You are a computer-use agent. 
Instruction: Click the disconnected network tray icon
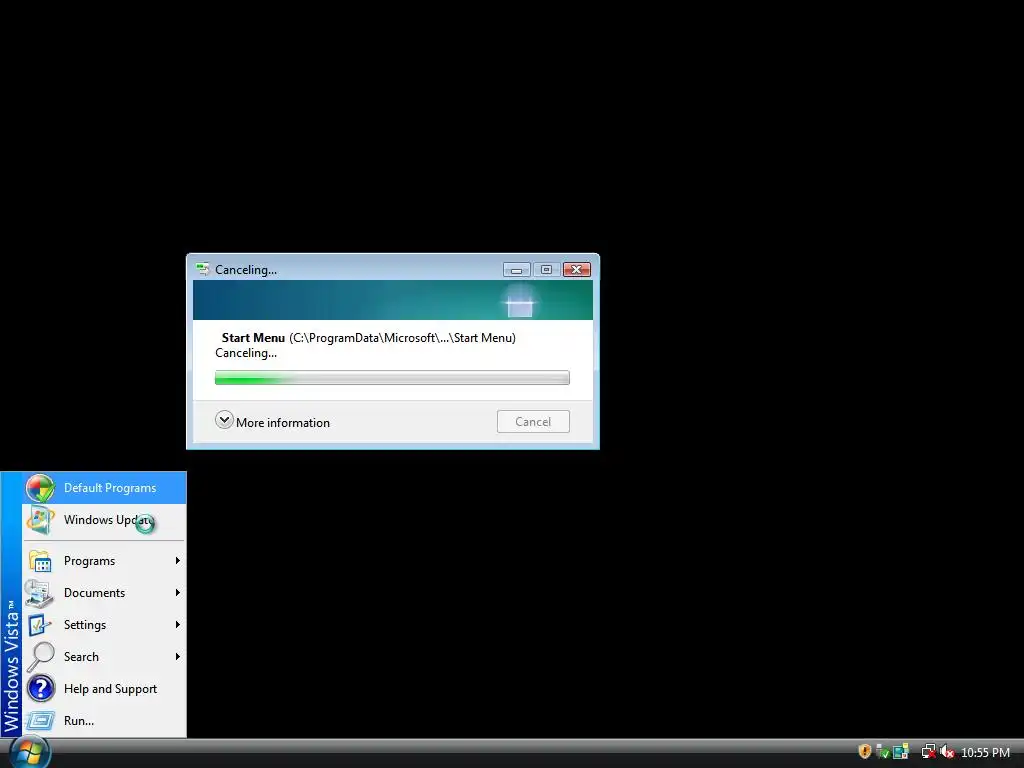pos(928,752)
